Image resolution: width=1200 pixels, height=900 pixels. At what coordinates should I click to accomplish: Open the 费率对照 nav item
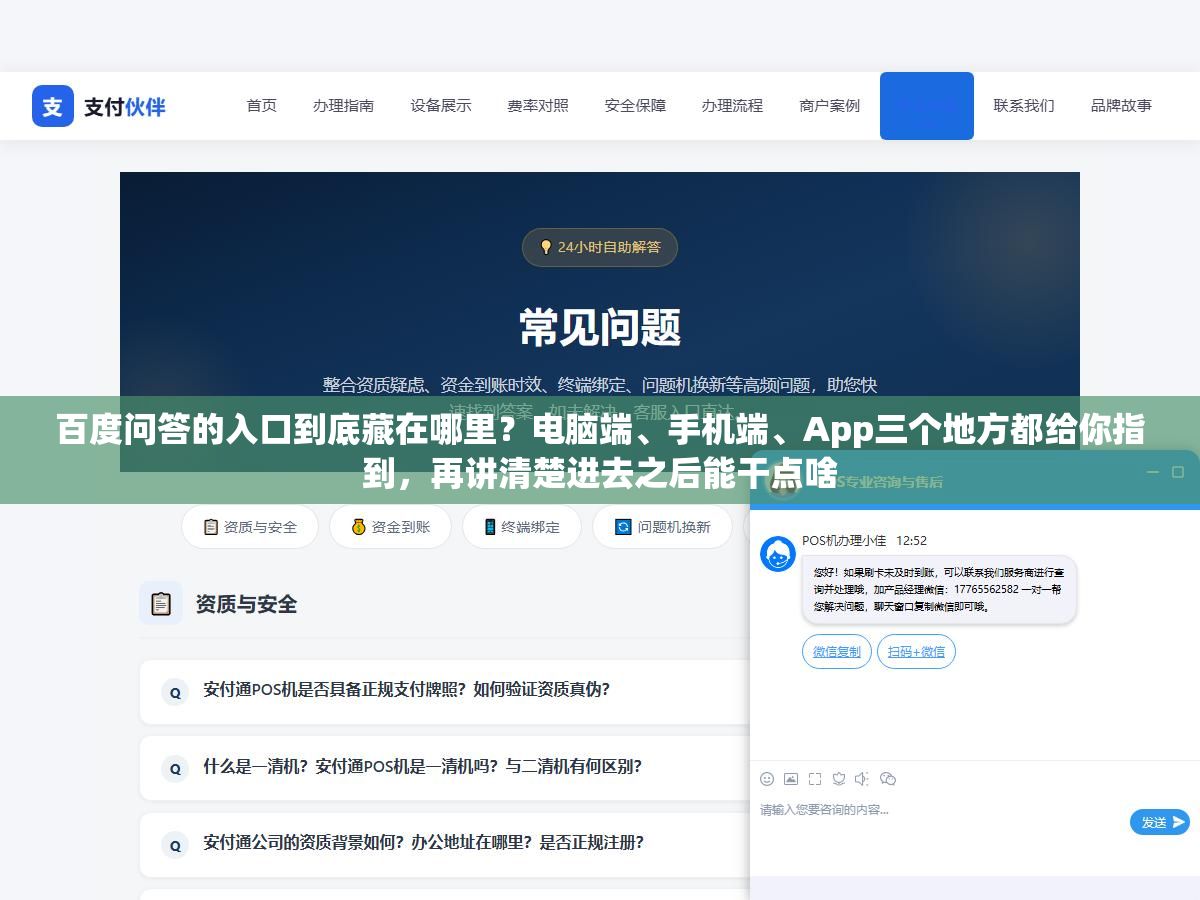[x=538, y=105]
